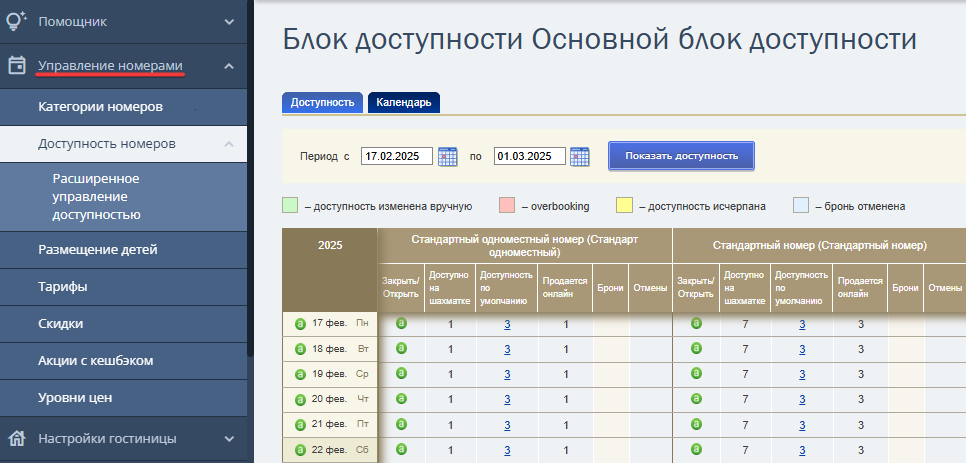Switch to the Доступность tab
The width and height of the screenshot is (966, 463).
point(322,102)
